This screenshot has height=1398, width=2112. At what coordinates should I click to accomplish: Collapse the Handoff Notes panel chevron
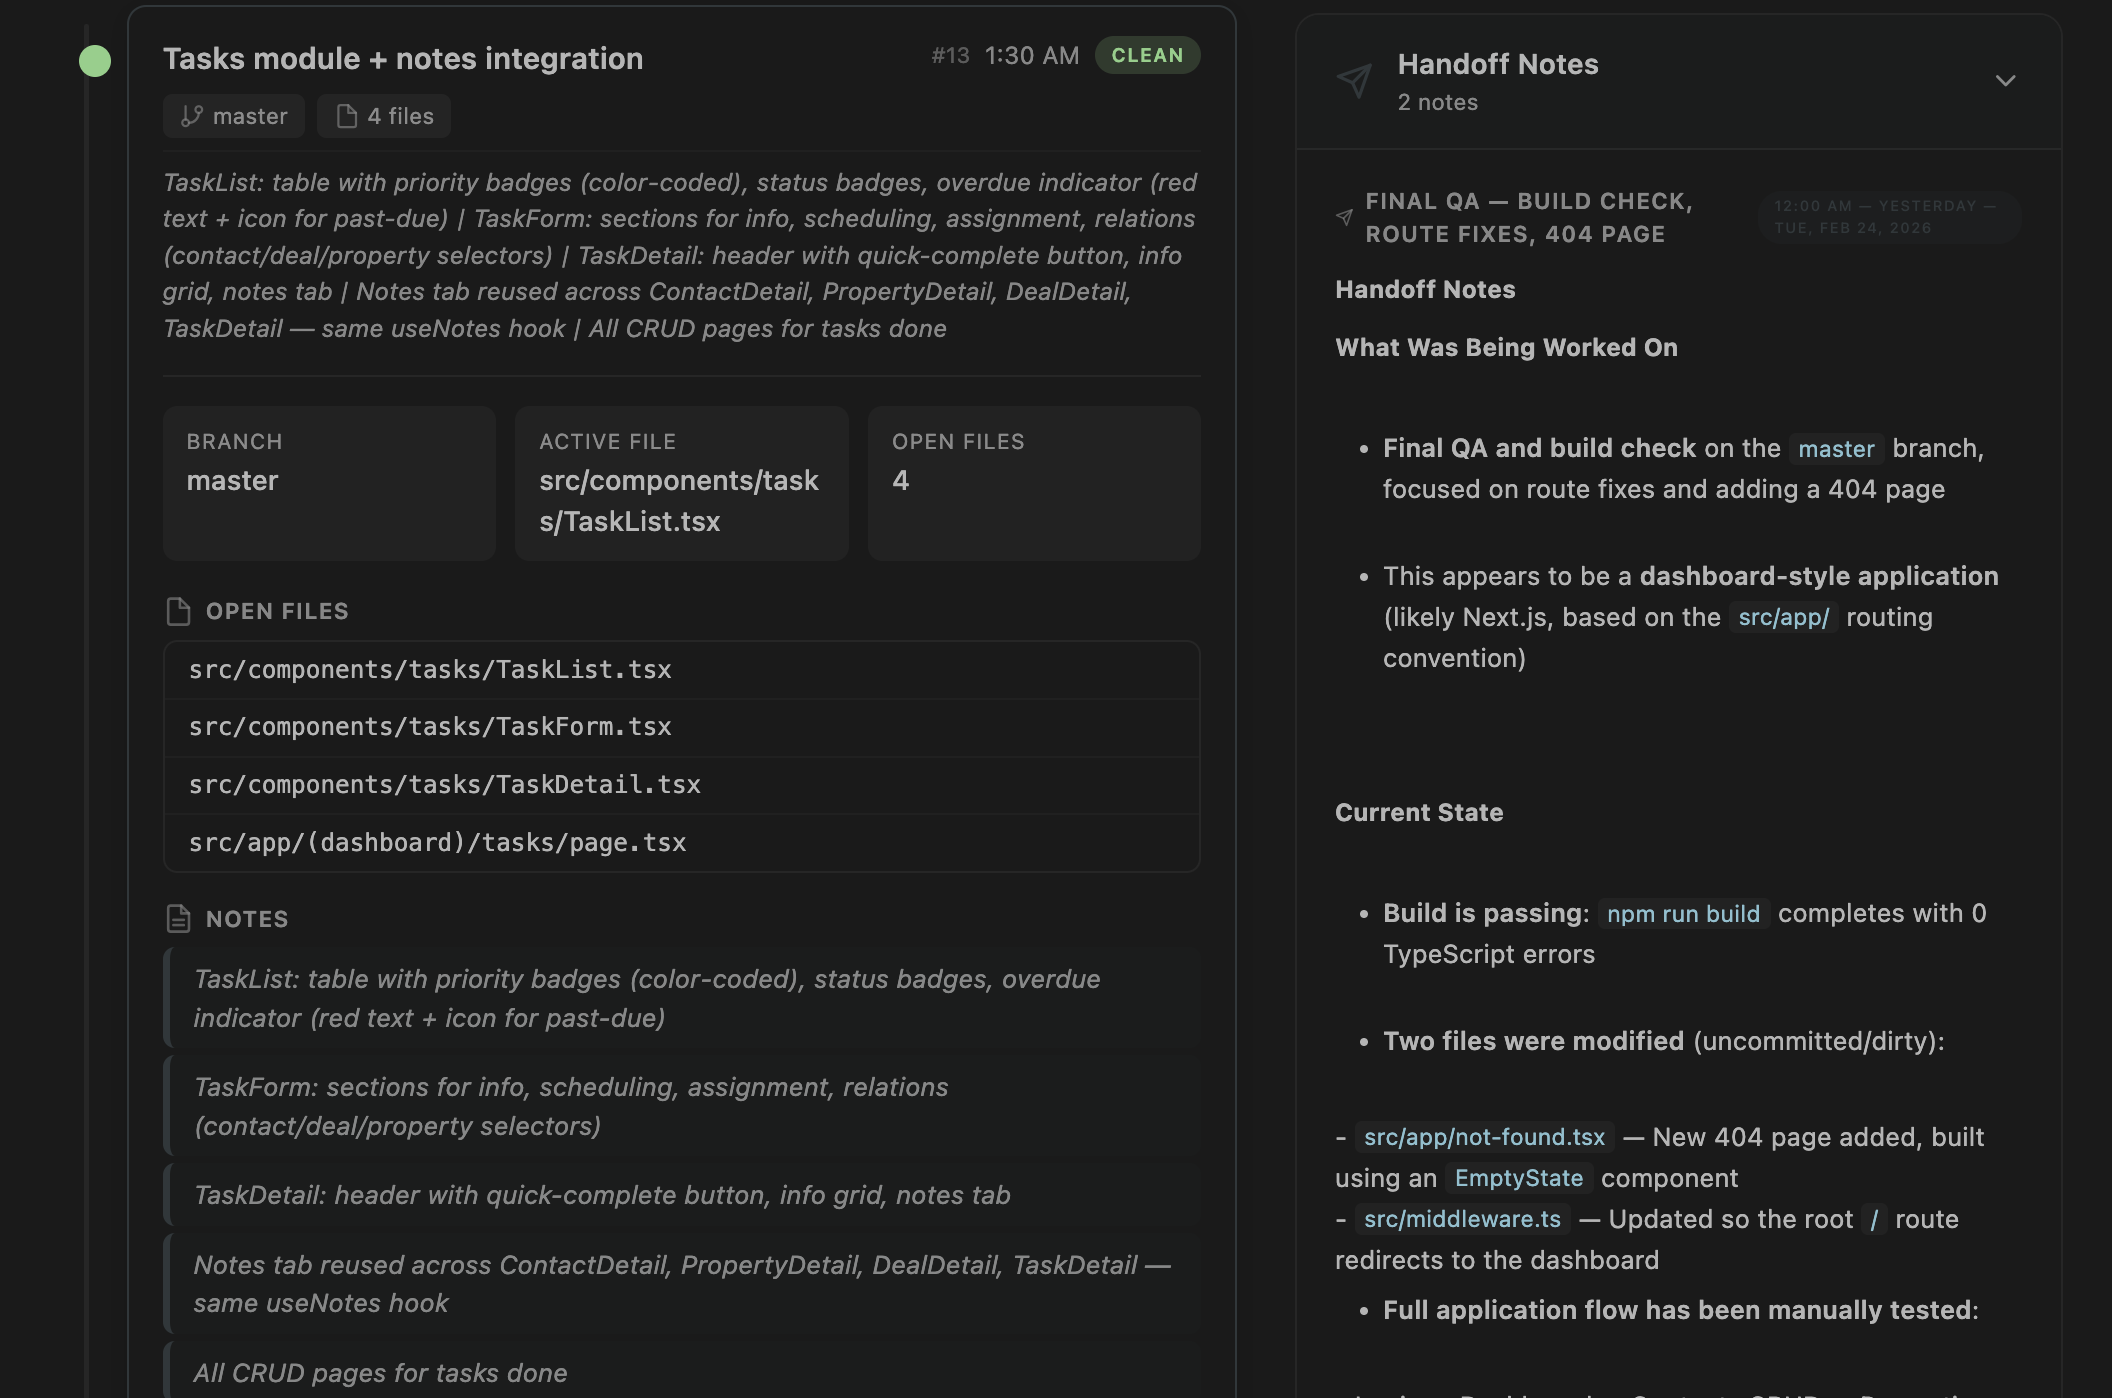tap(2005, 80)
